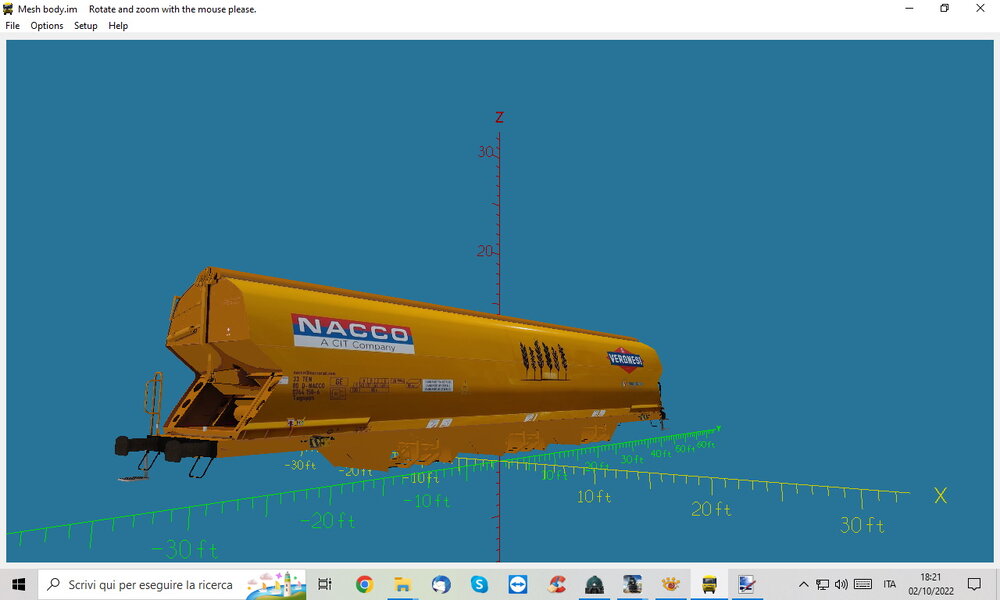The height and width of the screenshot is (600, 1000).
Task: Click the NACCO logo on the wagon
Action: 353,333
